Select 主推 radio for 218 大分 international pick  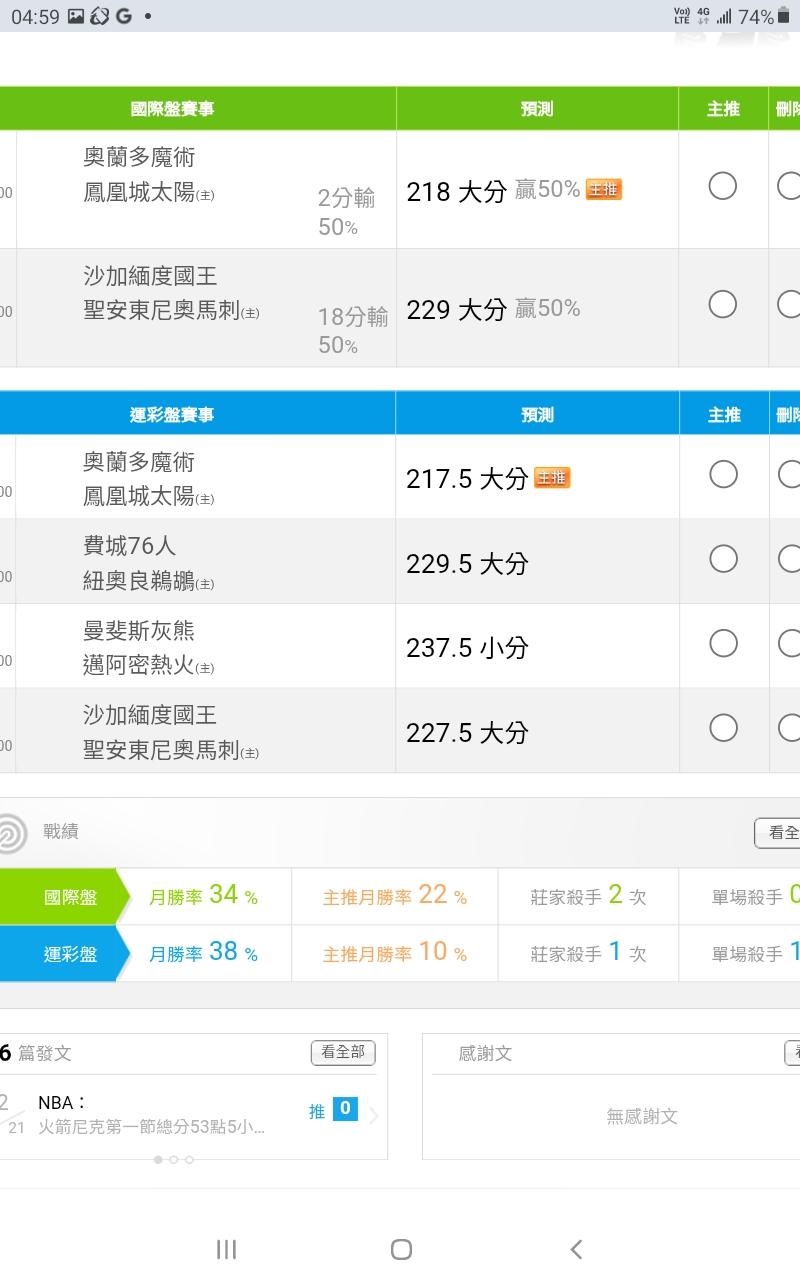tap(723, 186)
